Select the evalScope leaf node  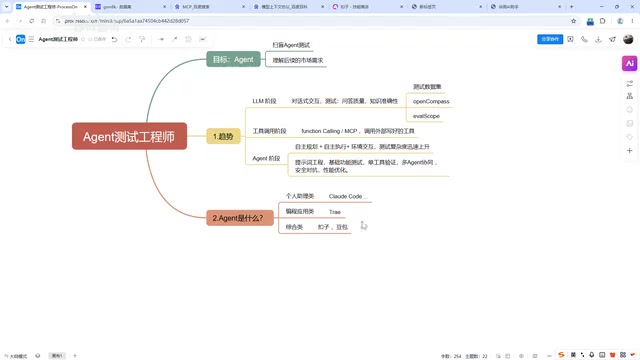click(426, 116)
